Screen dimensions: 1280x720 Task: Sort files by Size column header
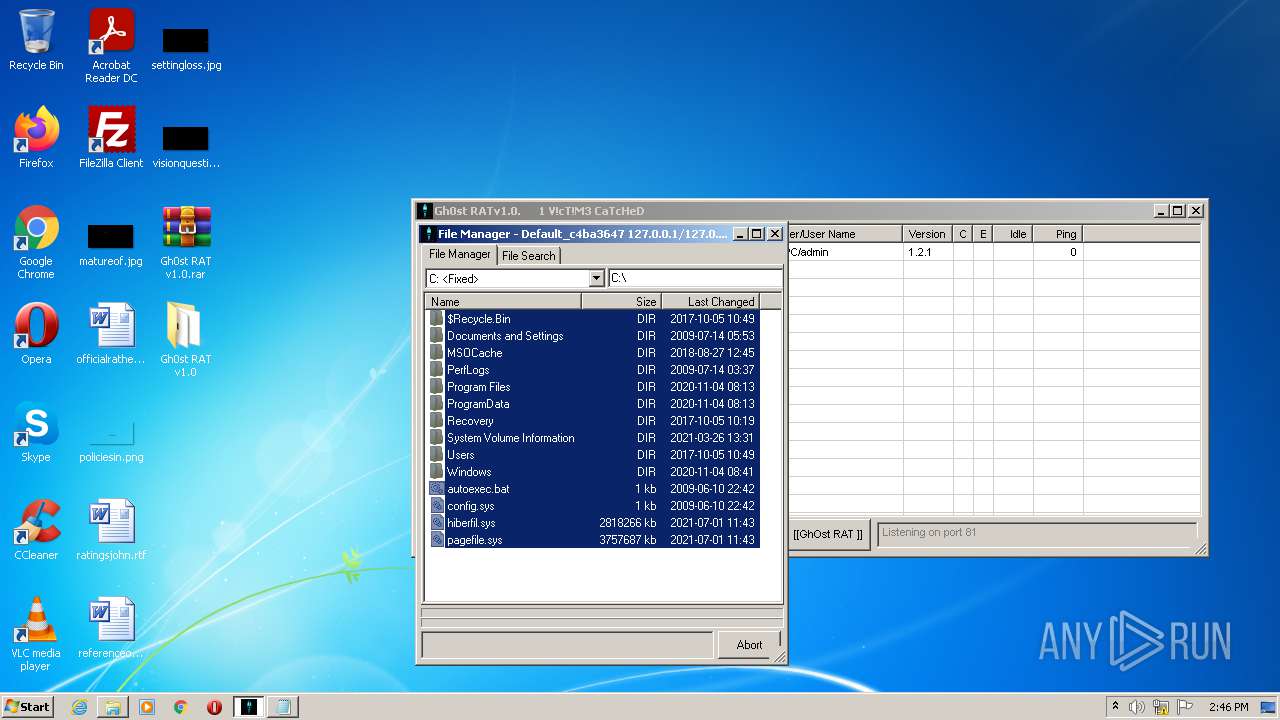[621, 301]
